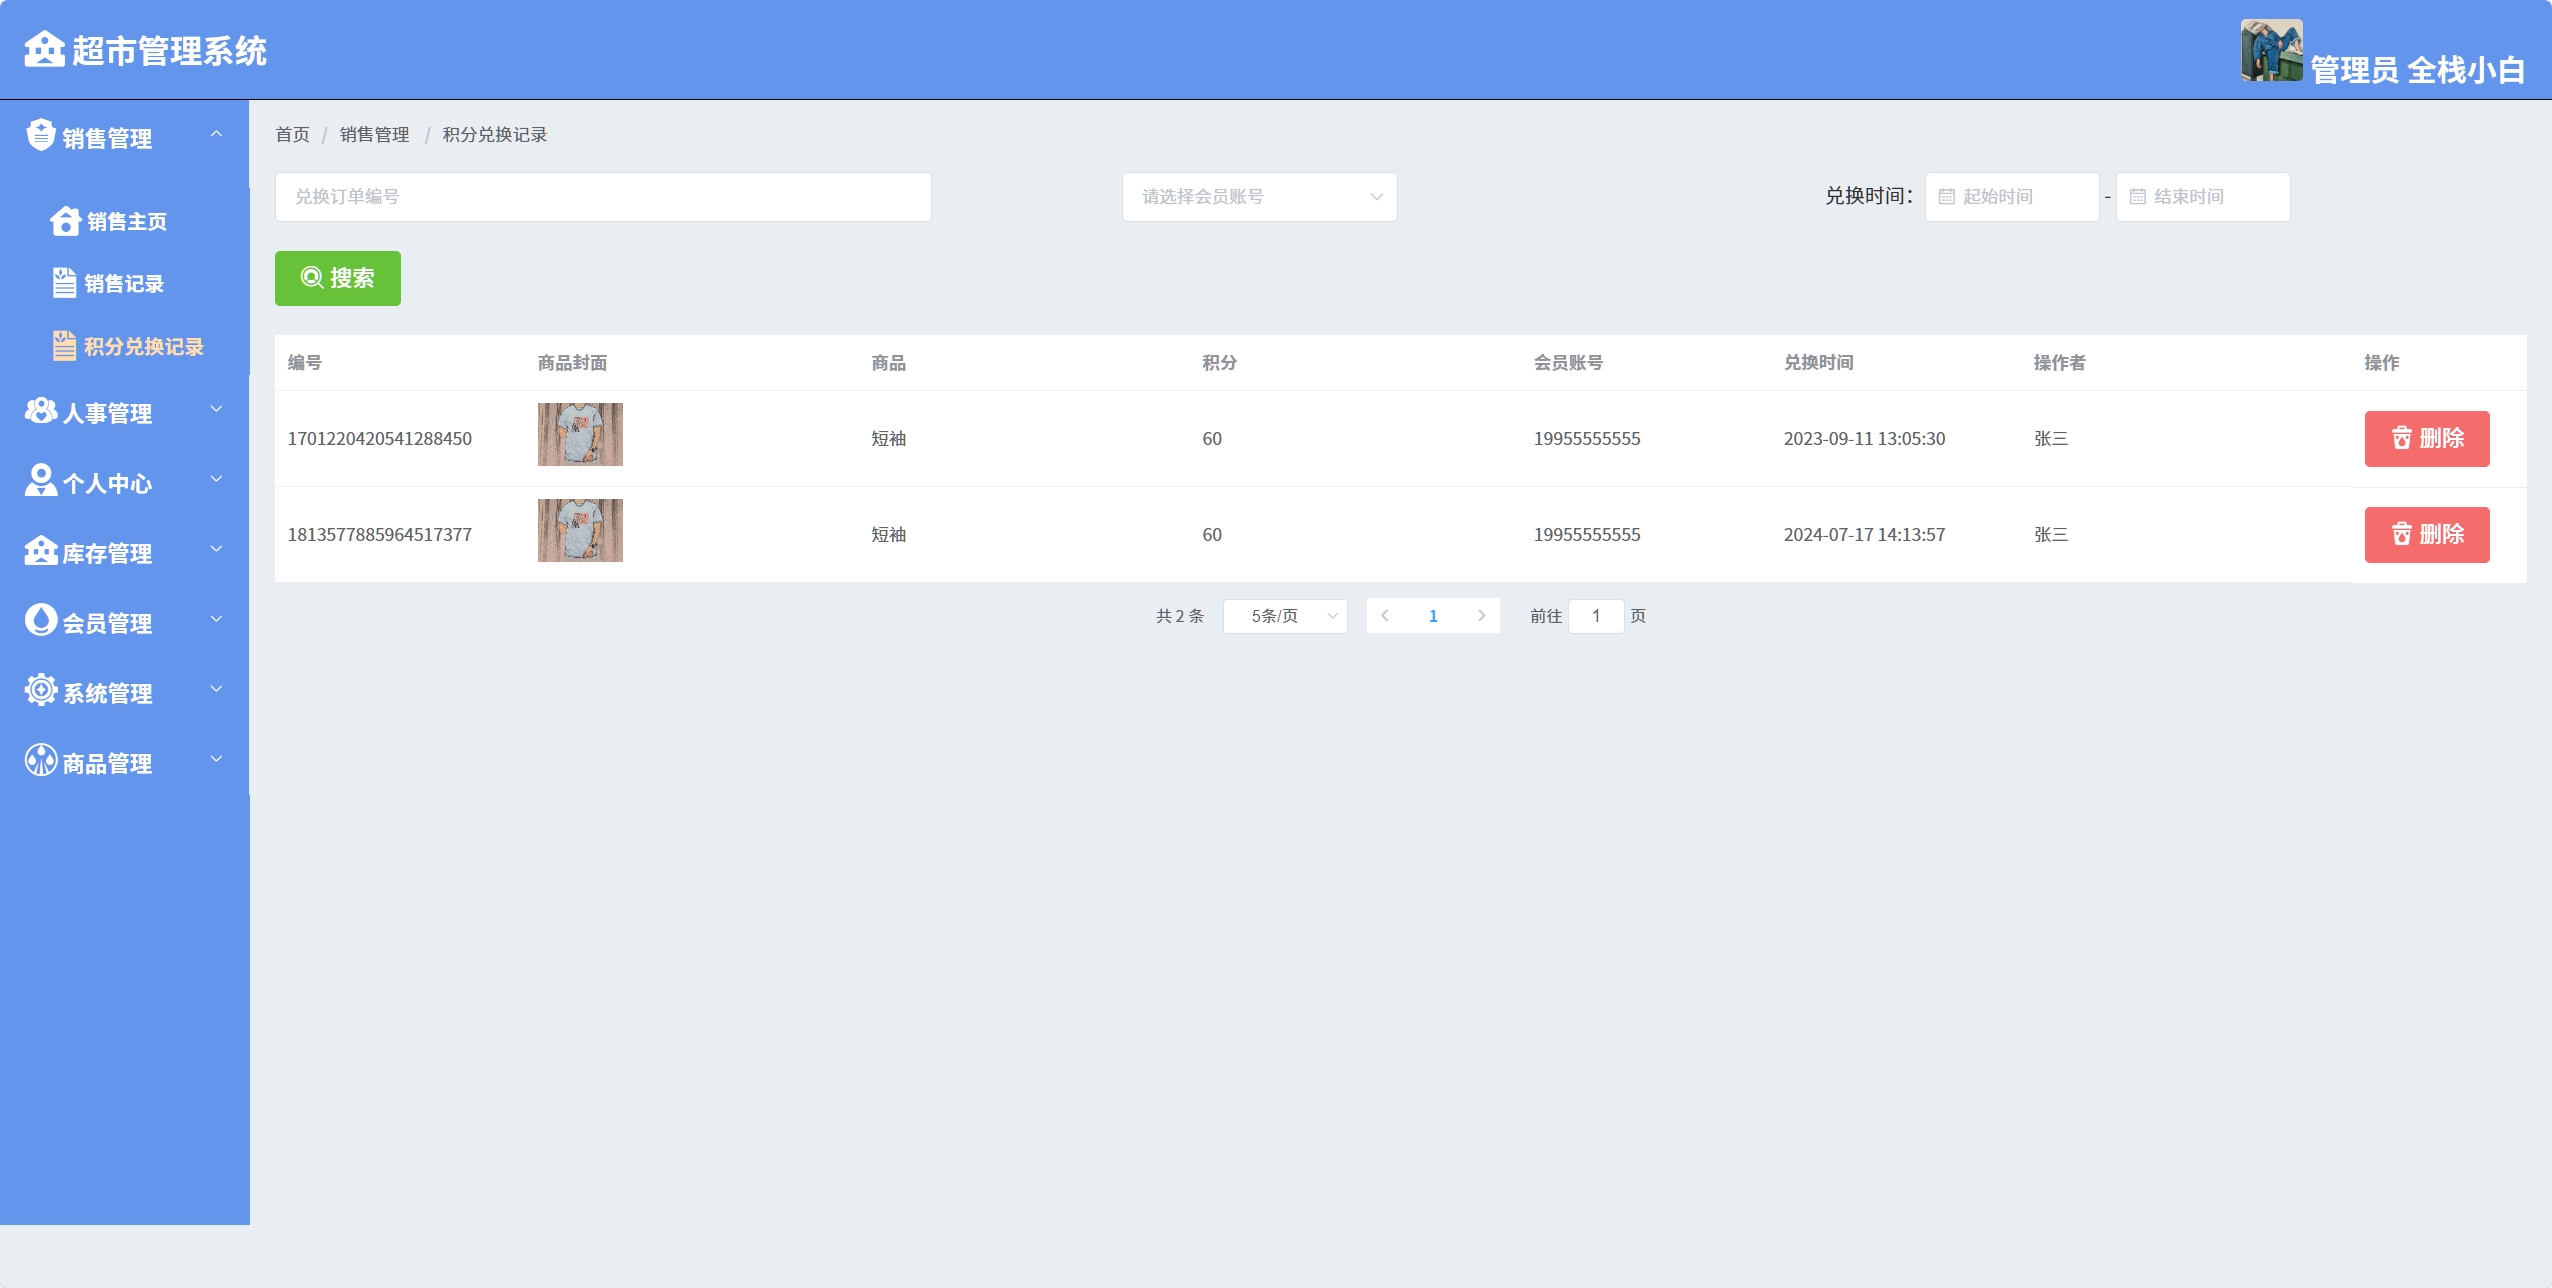Click the 销售管理 breadcrumb
2552x1288 pixels.
(x=374, y=134)
